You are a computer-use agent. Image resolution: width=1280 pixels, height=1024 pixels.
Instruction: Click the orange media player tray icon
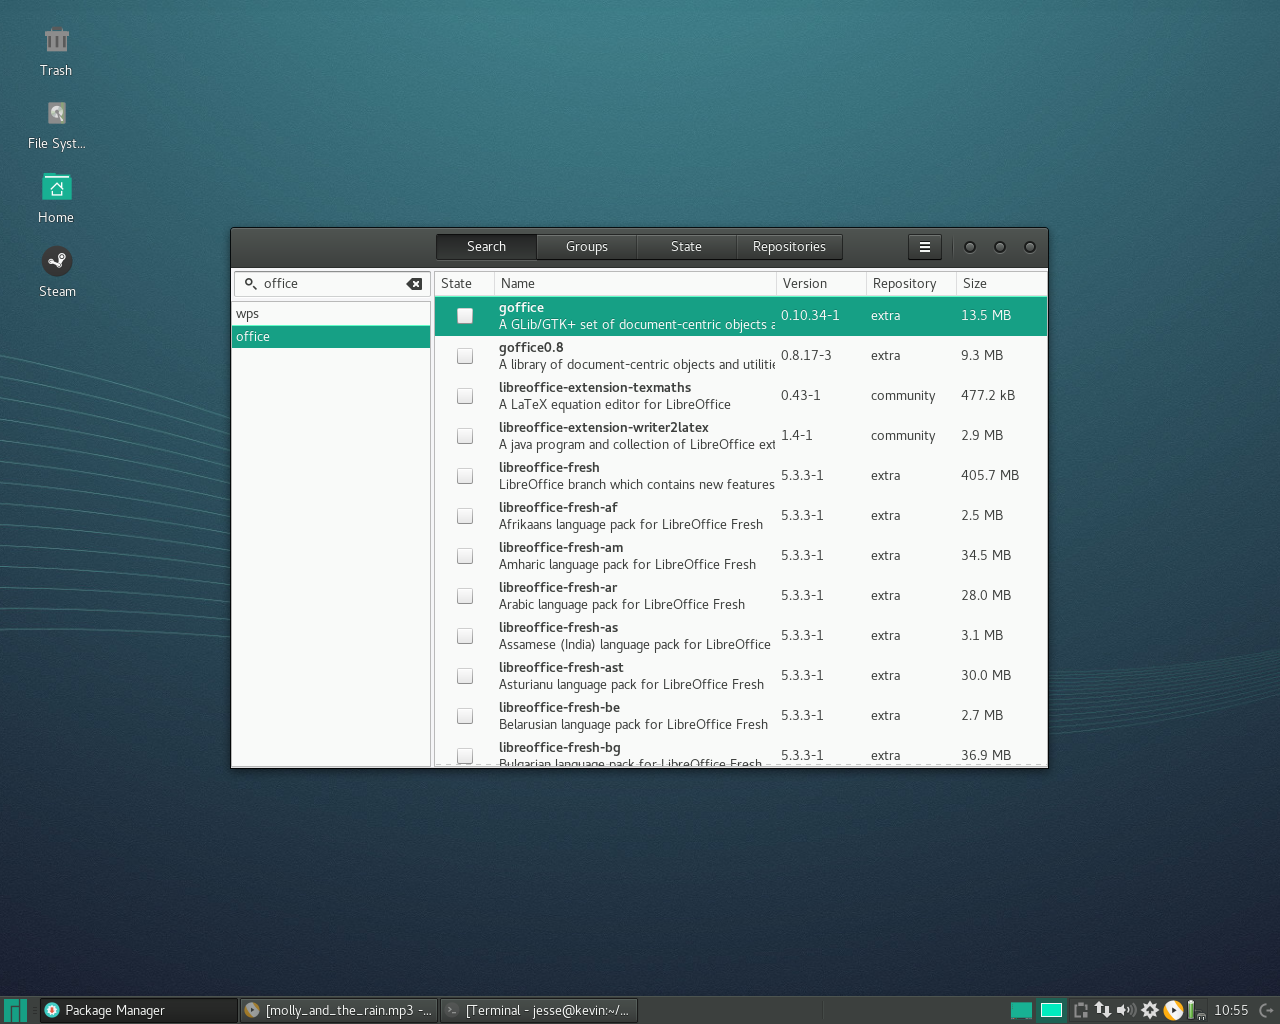coord(1172,1010)
